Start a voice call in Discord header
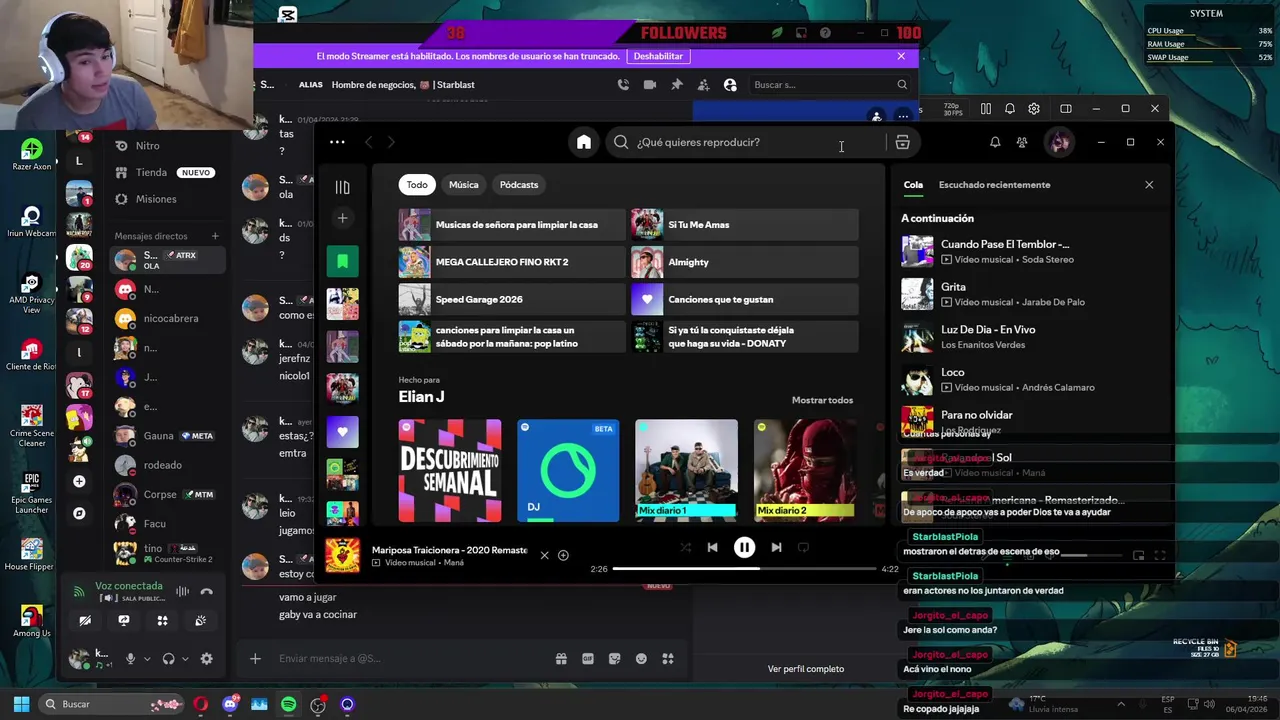Screen dimensions: 1280x720 623,85
